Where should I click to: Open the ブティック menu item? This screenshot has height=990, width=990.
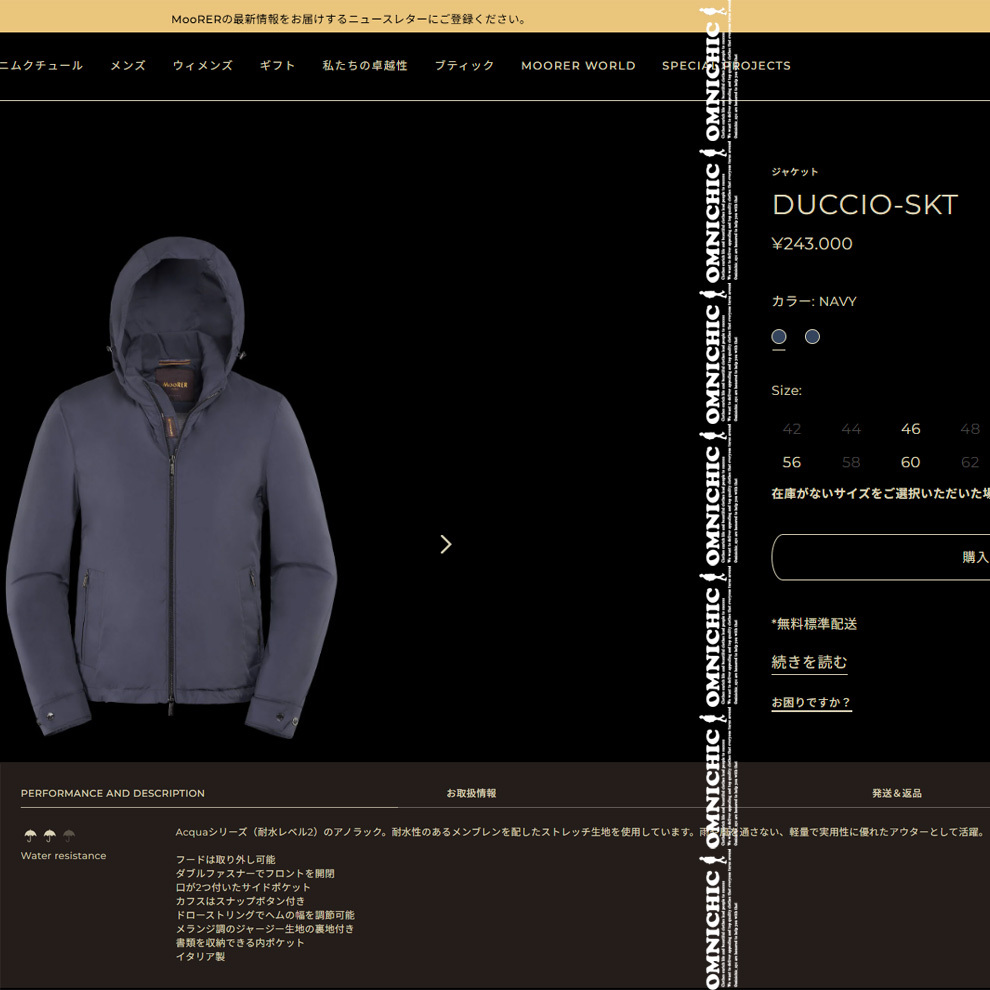(464, 66)
